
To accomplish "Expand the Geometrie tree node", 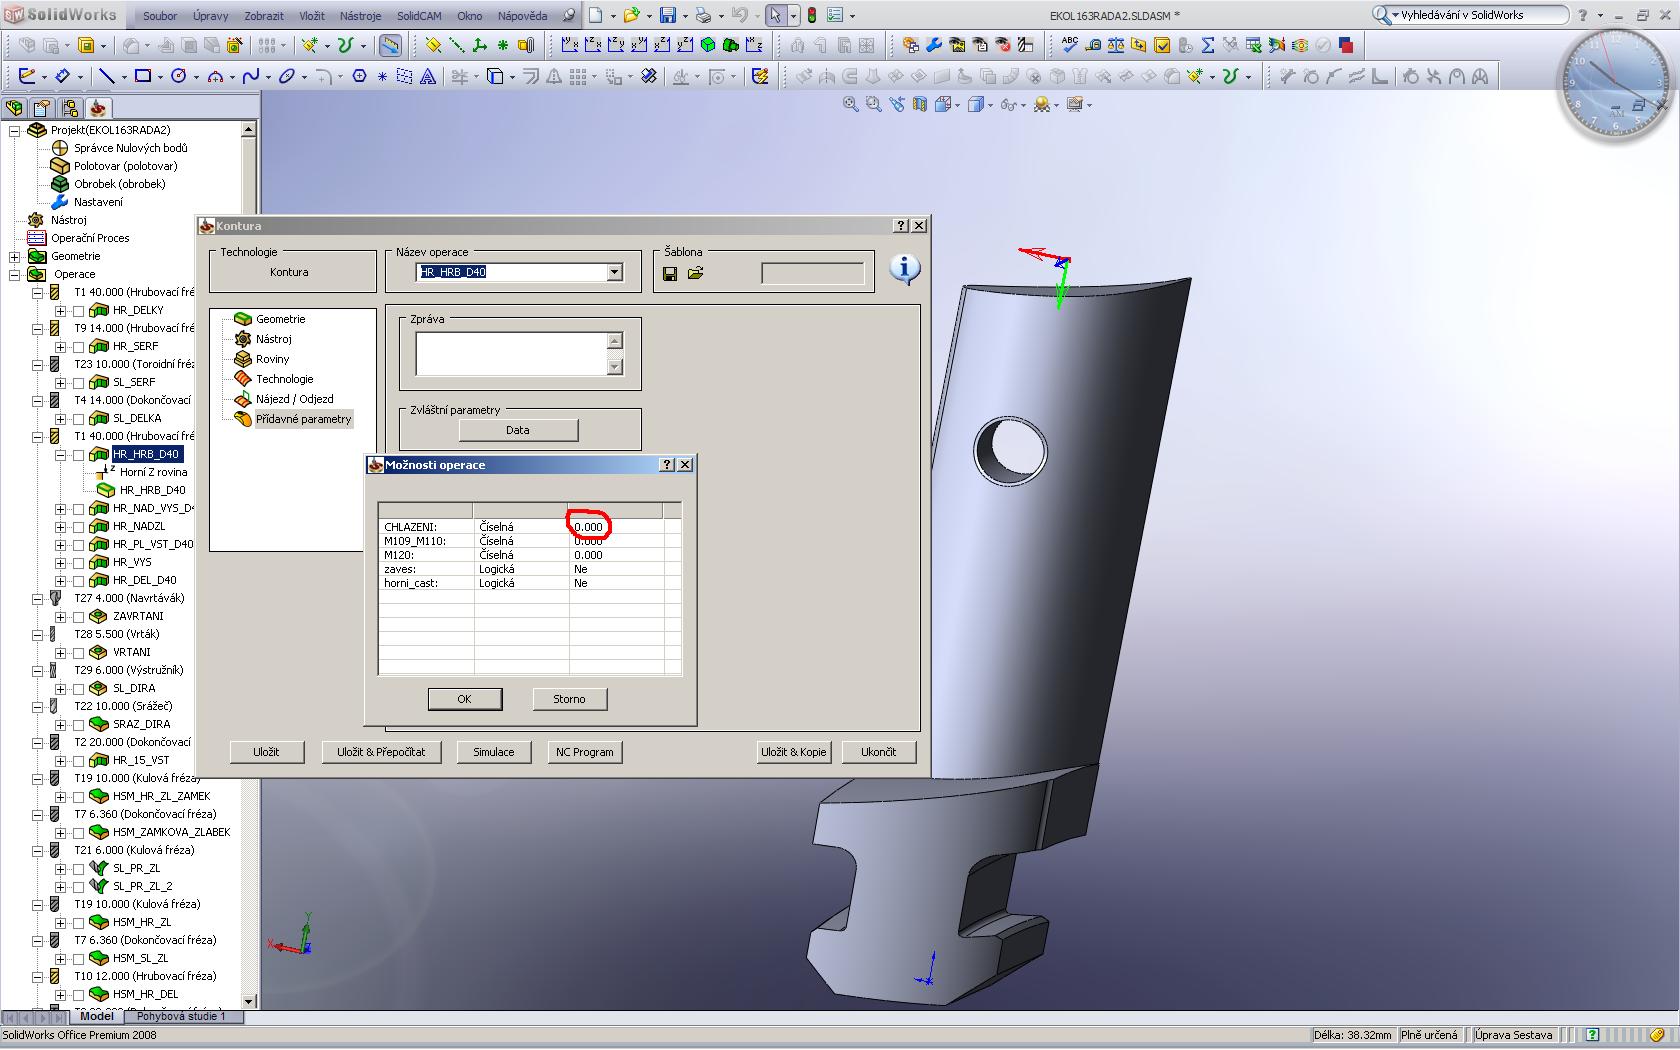I will 15,257.
